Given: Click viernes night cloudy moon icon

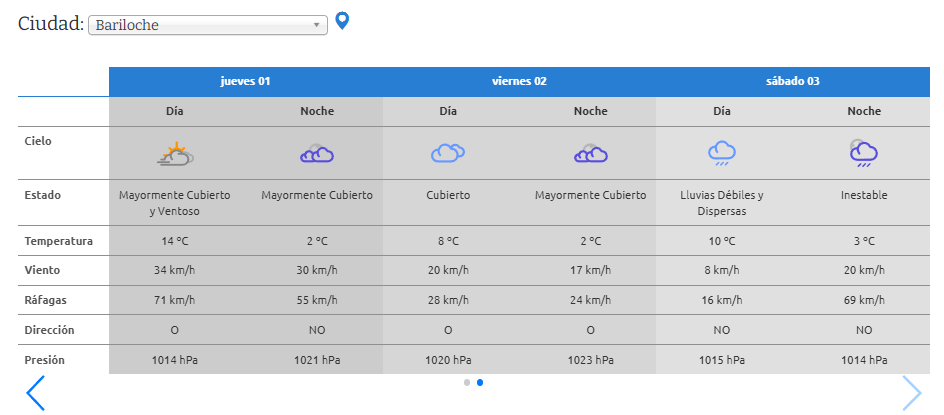Looking at the screenshot, I should (590, 153).
